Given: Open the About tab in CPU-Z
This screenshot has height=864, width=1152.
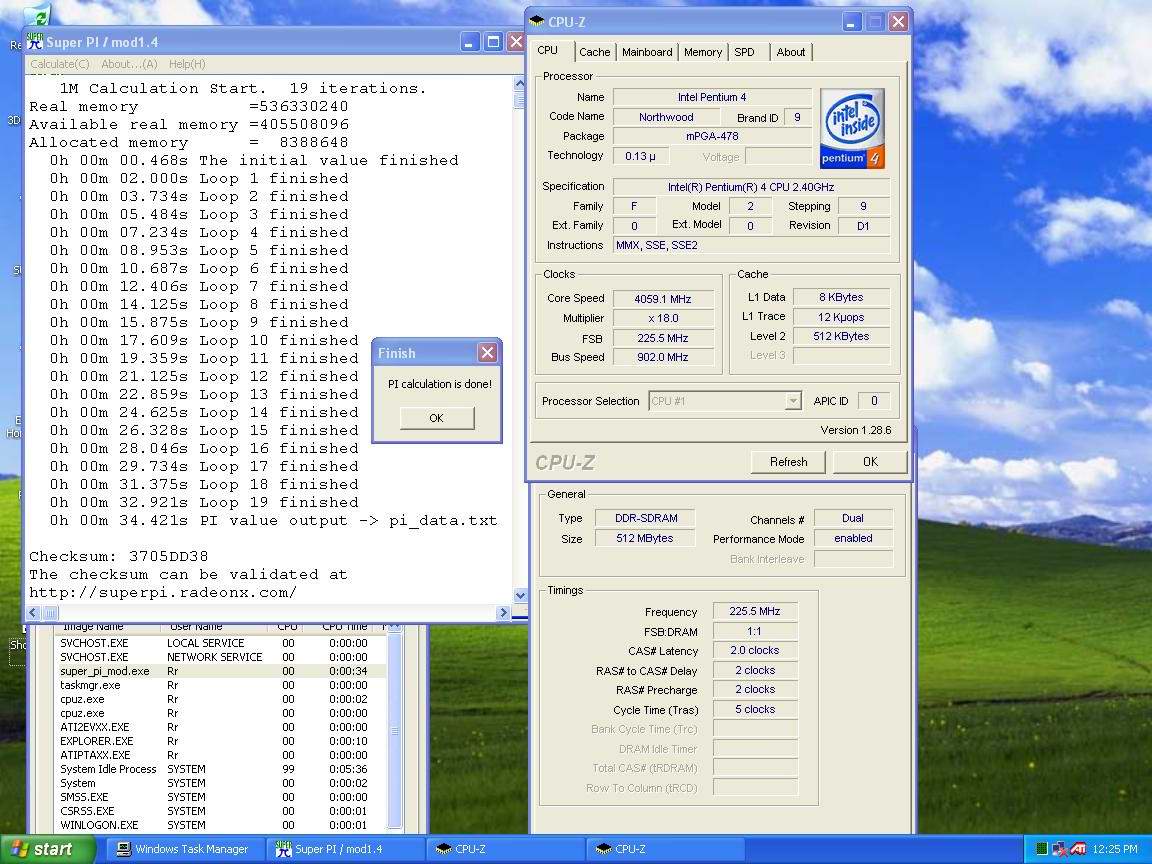Looking at the screenshot, I should coord(791,52).
